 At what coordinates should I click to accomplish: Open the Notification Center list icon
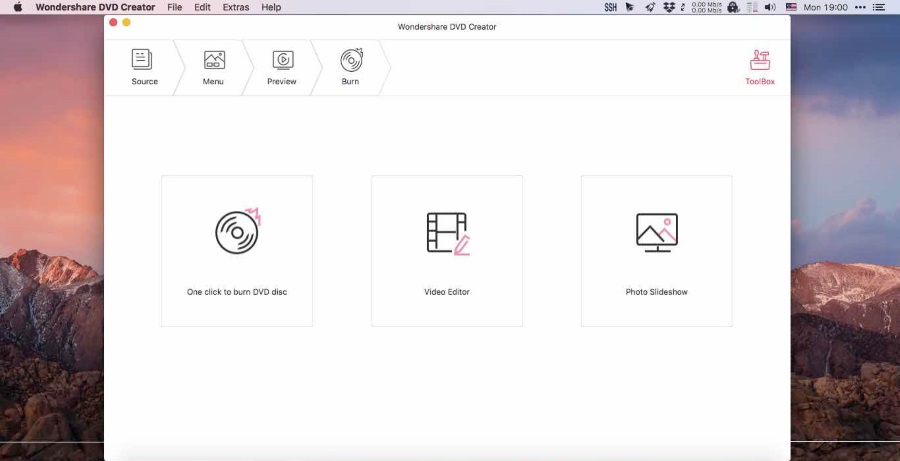[879, 7]
